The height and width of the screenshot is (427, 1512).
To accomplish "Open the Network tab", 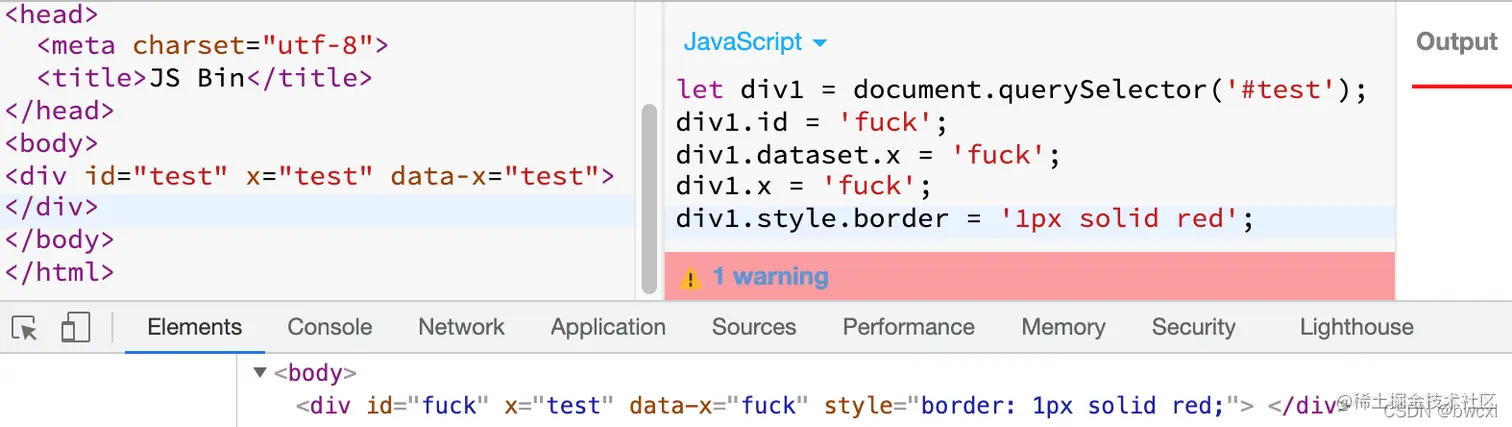I will pyautogui.click(x=461, y=327).
